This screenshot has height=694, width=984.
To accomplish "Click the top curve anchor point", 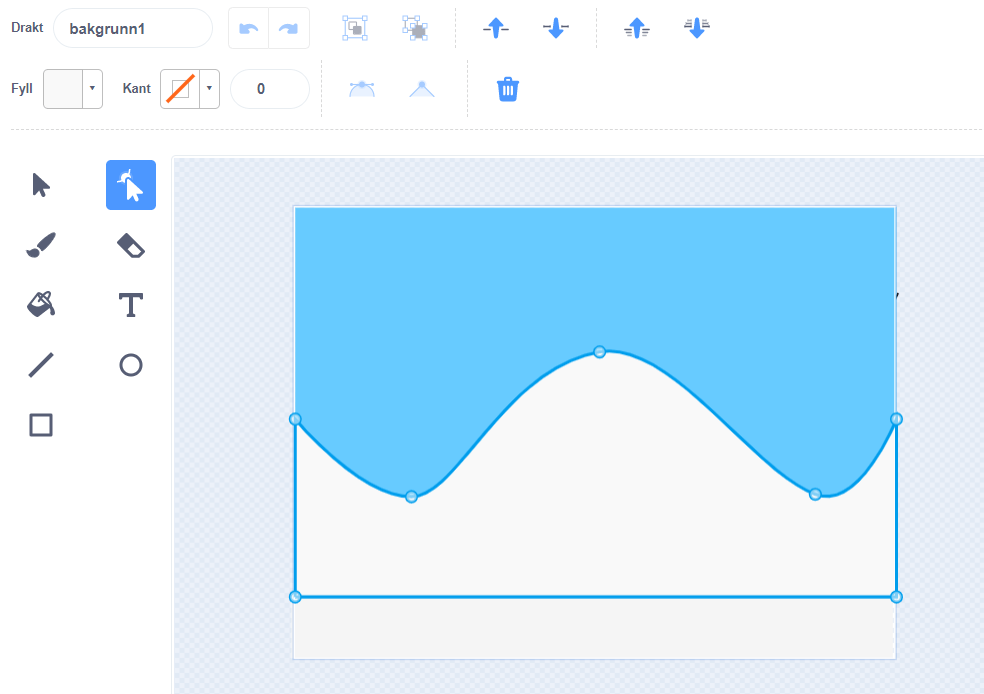I will (x=600, y=352).
